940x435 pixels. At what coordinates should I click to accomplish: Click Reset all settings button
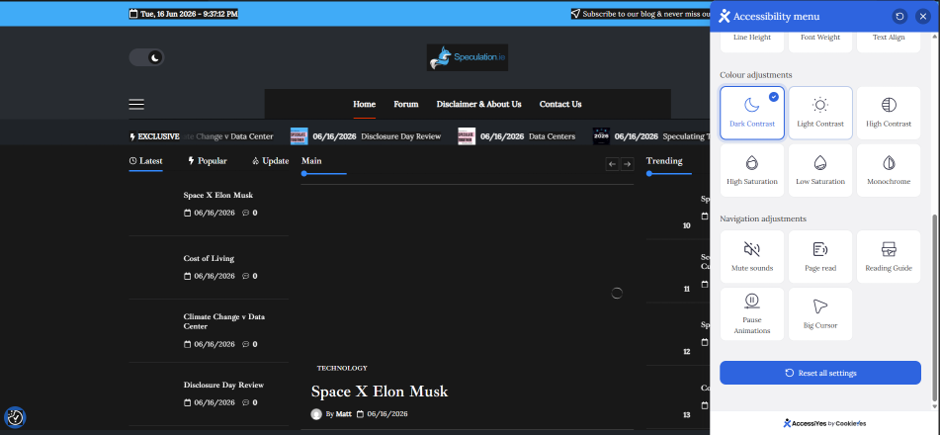click(820, 373)
